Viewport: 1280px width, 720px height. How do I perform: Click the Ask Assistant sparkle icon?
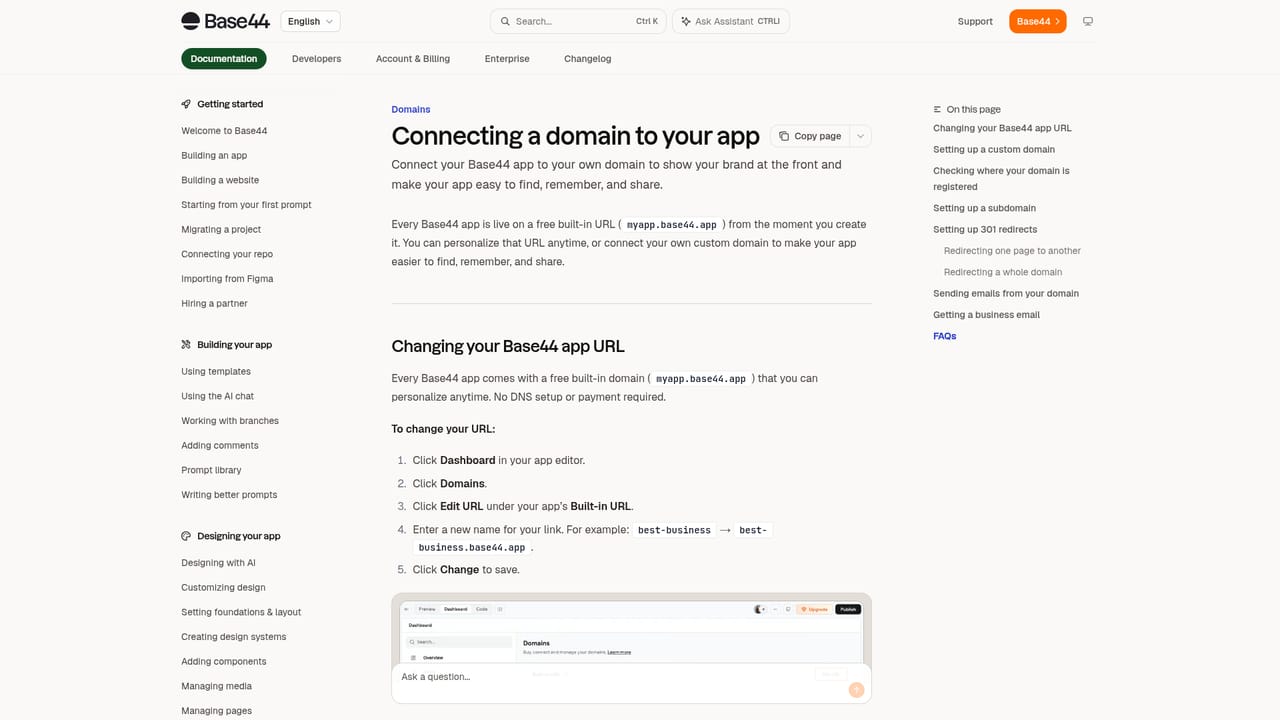(686, 21)
